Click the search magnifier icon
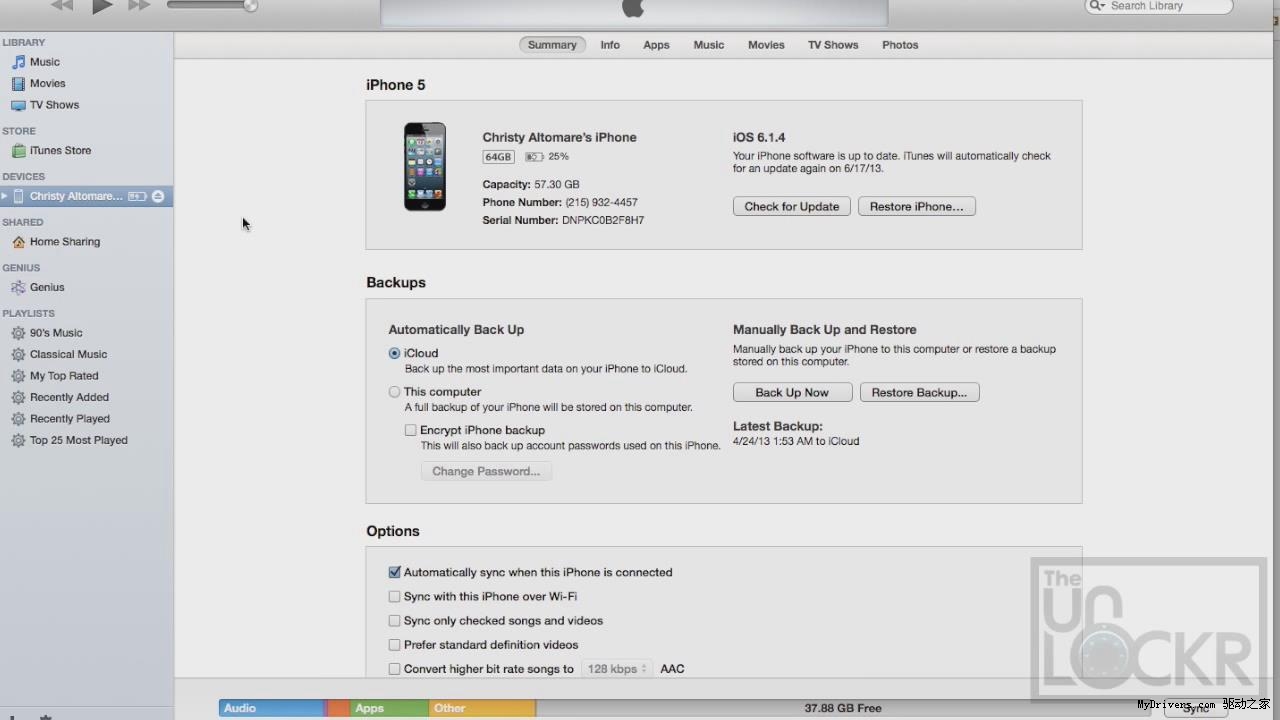This screenshot has width=1280, height=720. coord(1097,6)
